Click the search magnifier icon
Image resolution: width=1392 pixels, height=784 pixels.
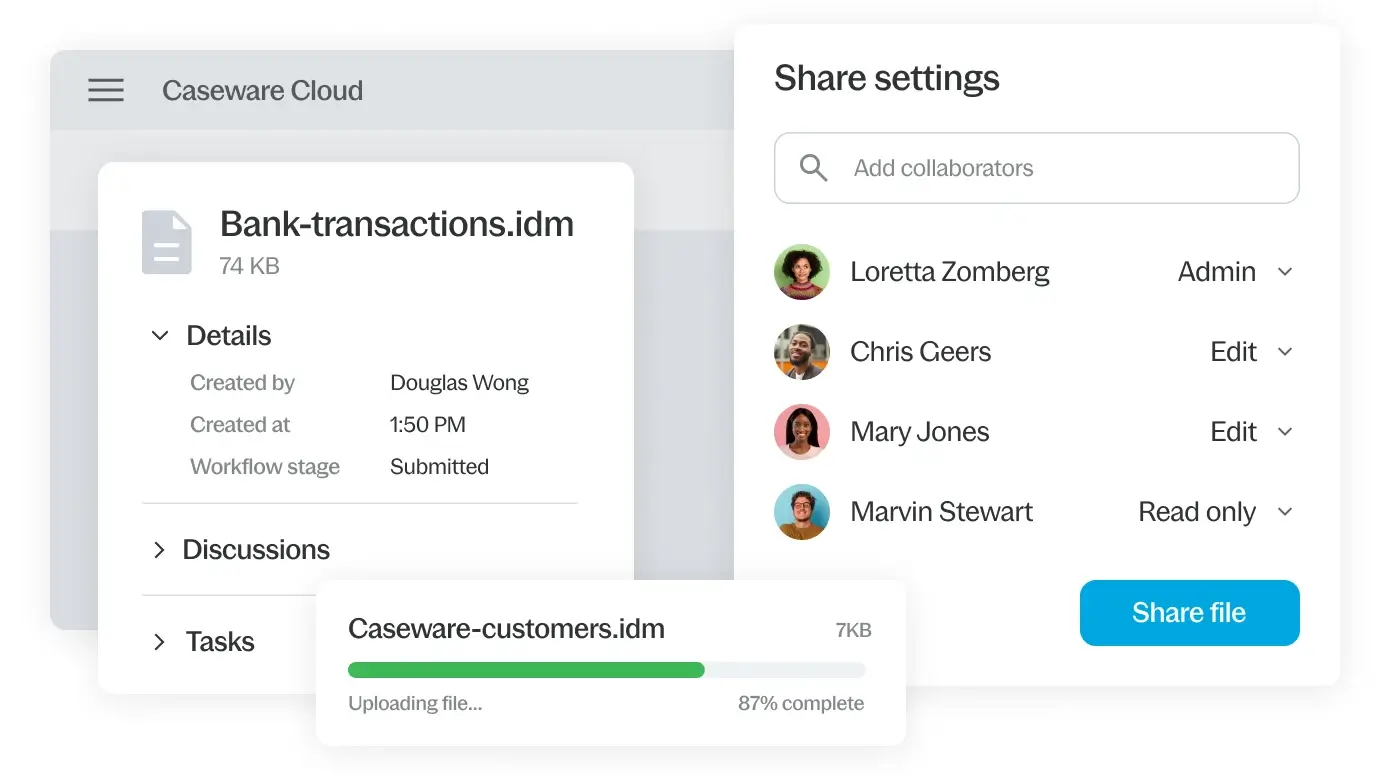click(814, 168)
